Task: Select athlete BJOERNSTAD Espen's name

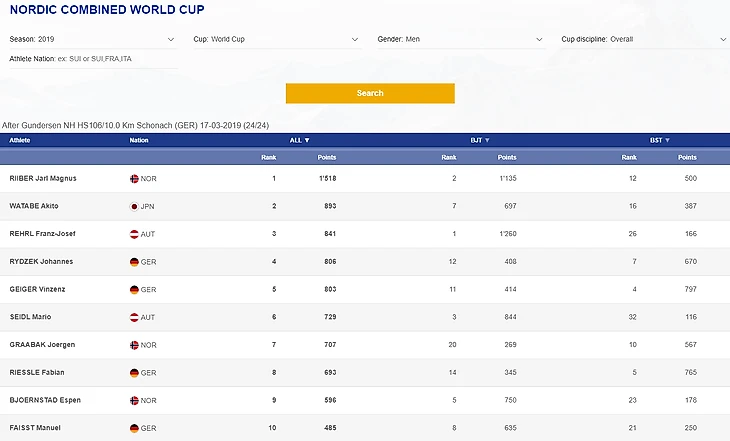Action: 43,400
